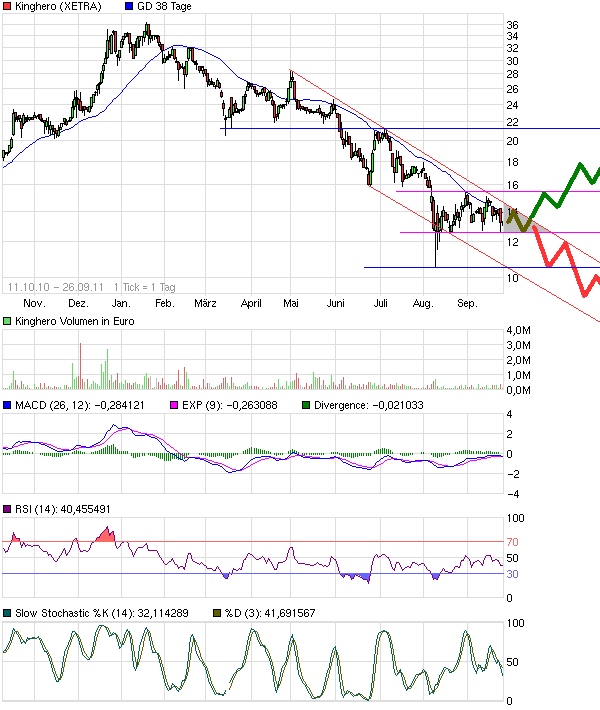Click the 'März' month label on the axis
The image size is (600, 710).
coord(205,303)
